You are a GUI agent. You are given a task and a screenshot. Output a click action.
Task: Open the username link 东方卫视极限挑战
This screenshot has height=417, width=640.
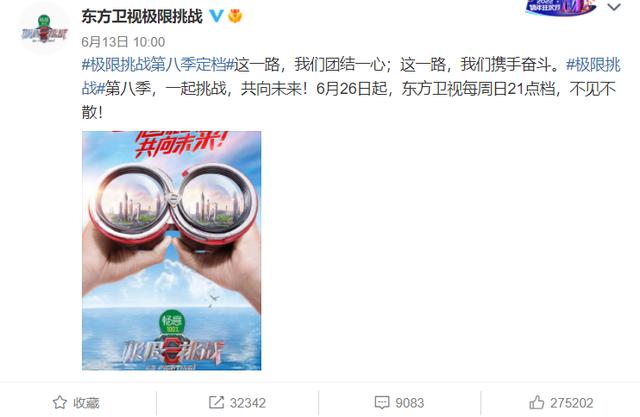point(142,16)
